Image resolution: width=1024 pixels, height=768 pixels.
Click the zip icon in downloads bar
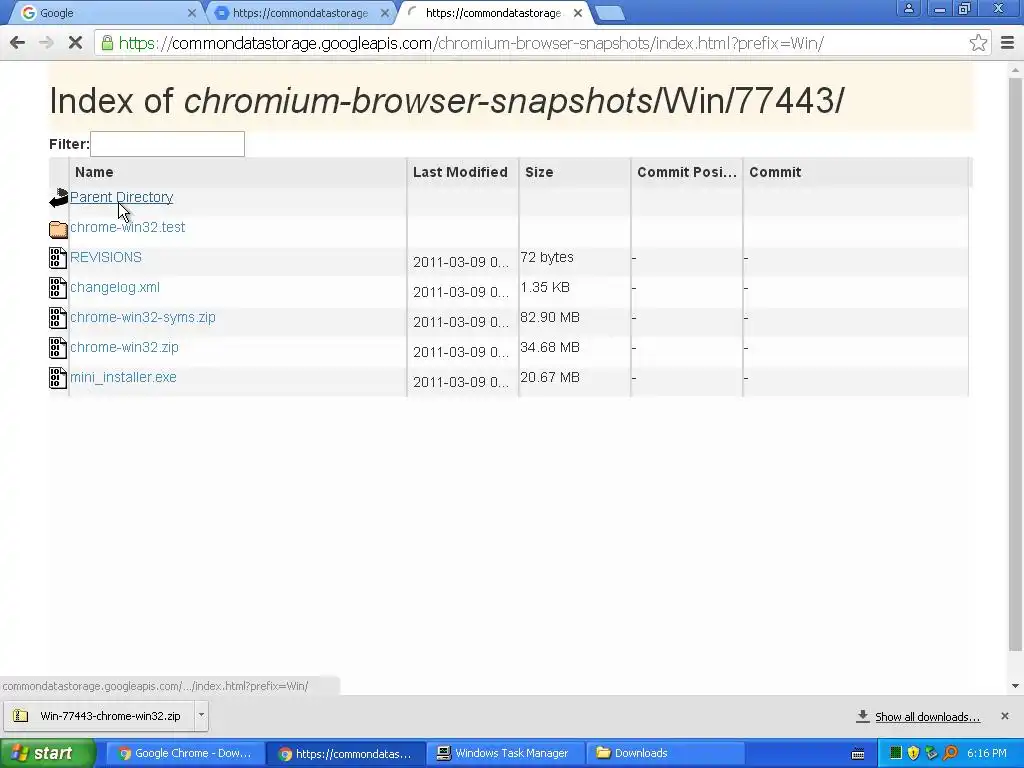point(20,716)
